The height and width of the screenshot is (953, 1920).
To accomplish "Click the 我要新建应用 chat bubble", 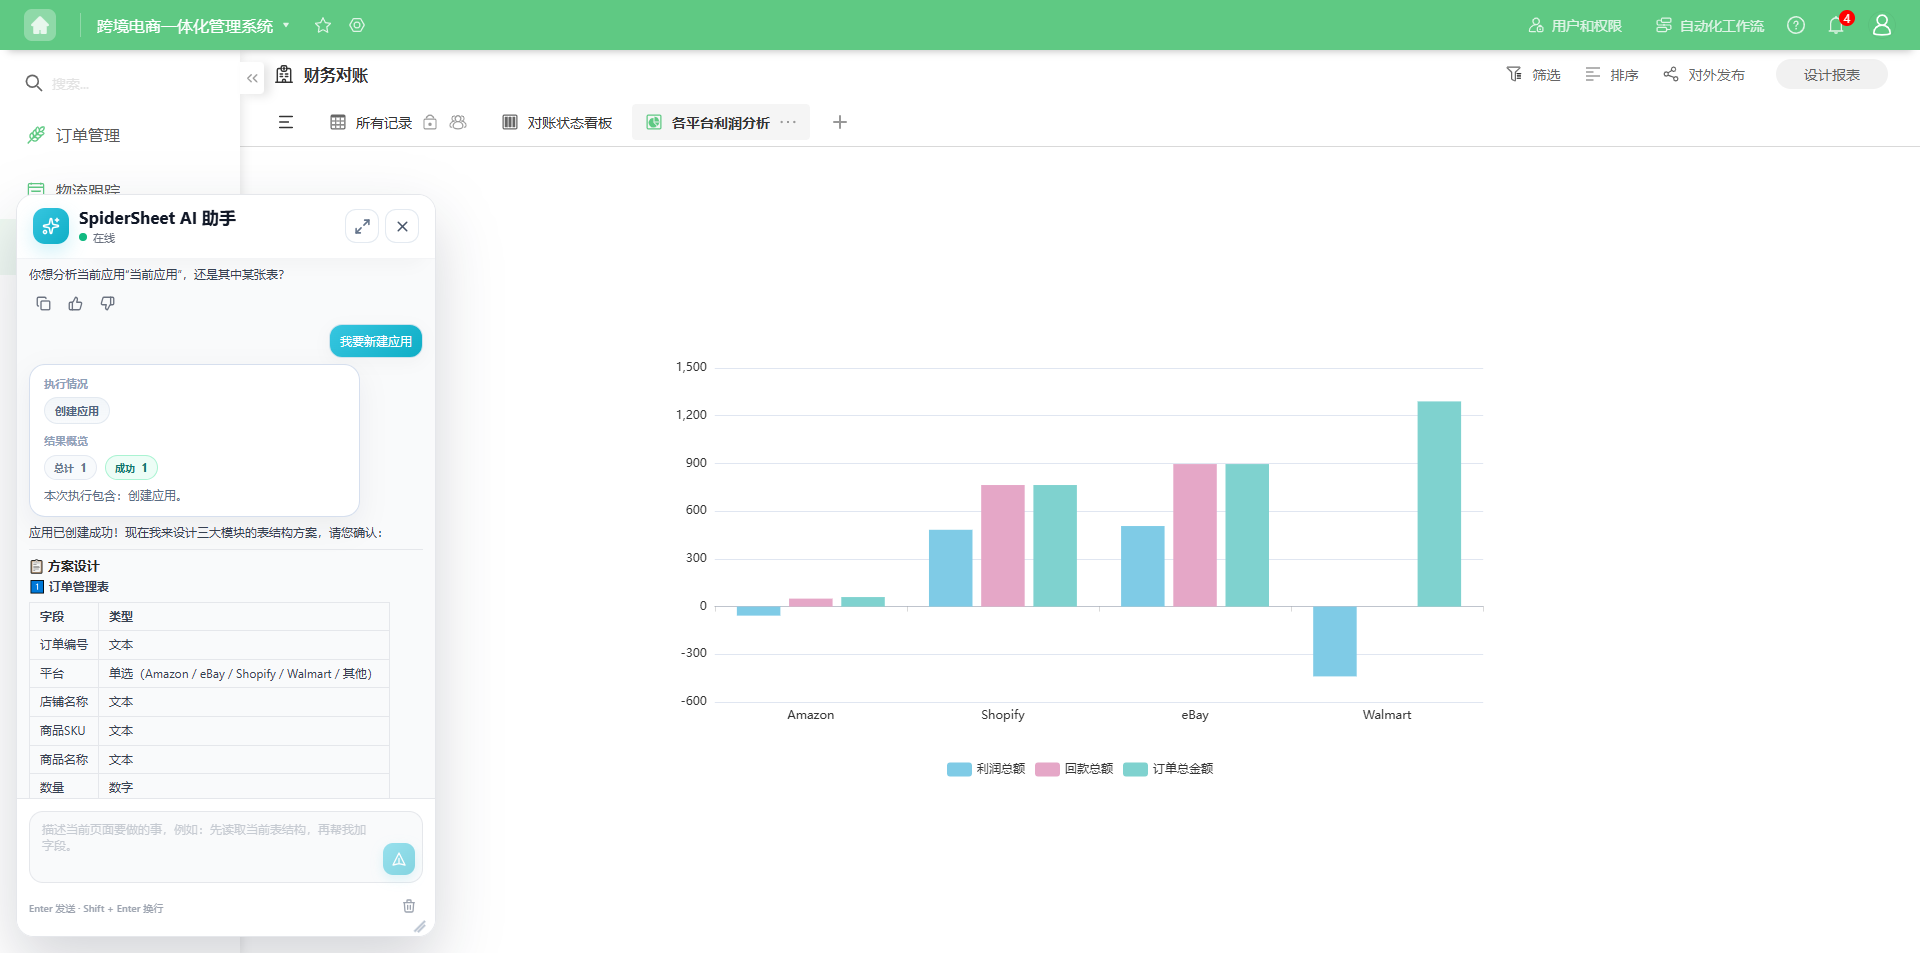I will click(x=376, y=341).
